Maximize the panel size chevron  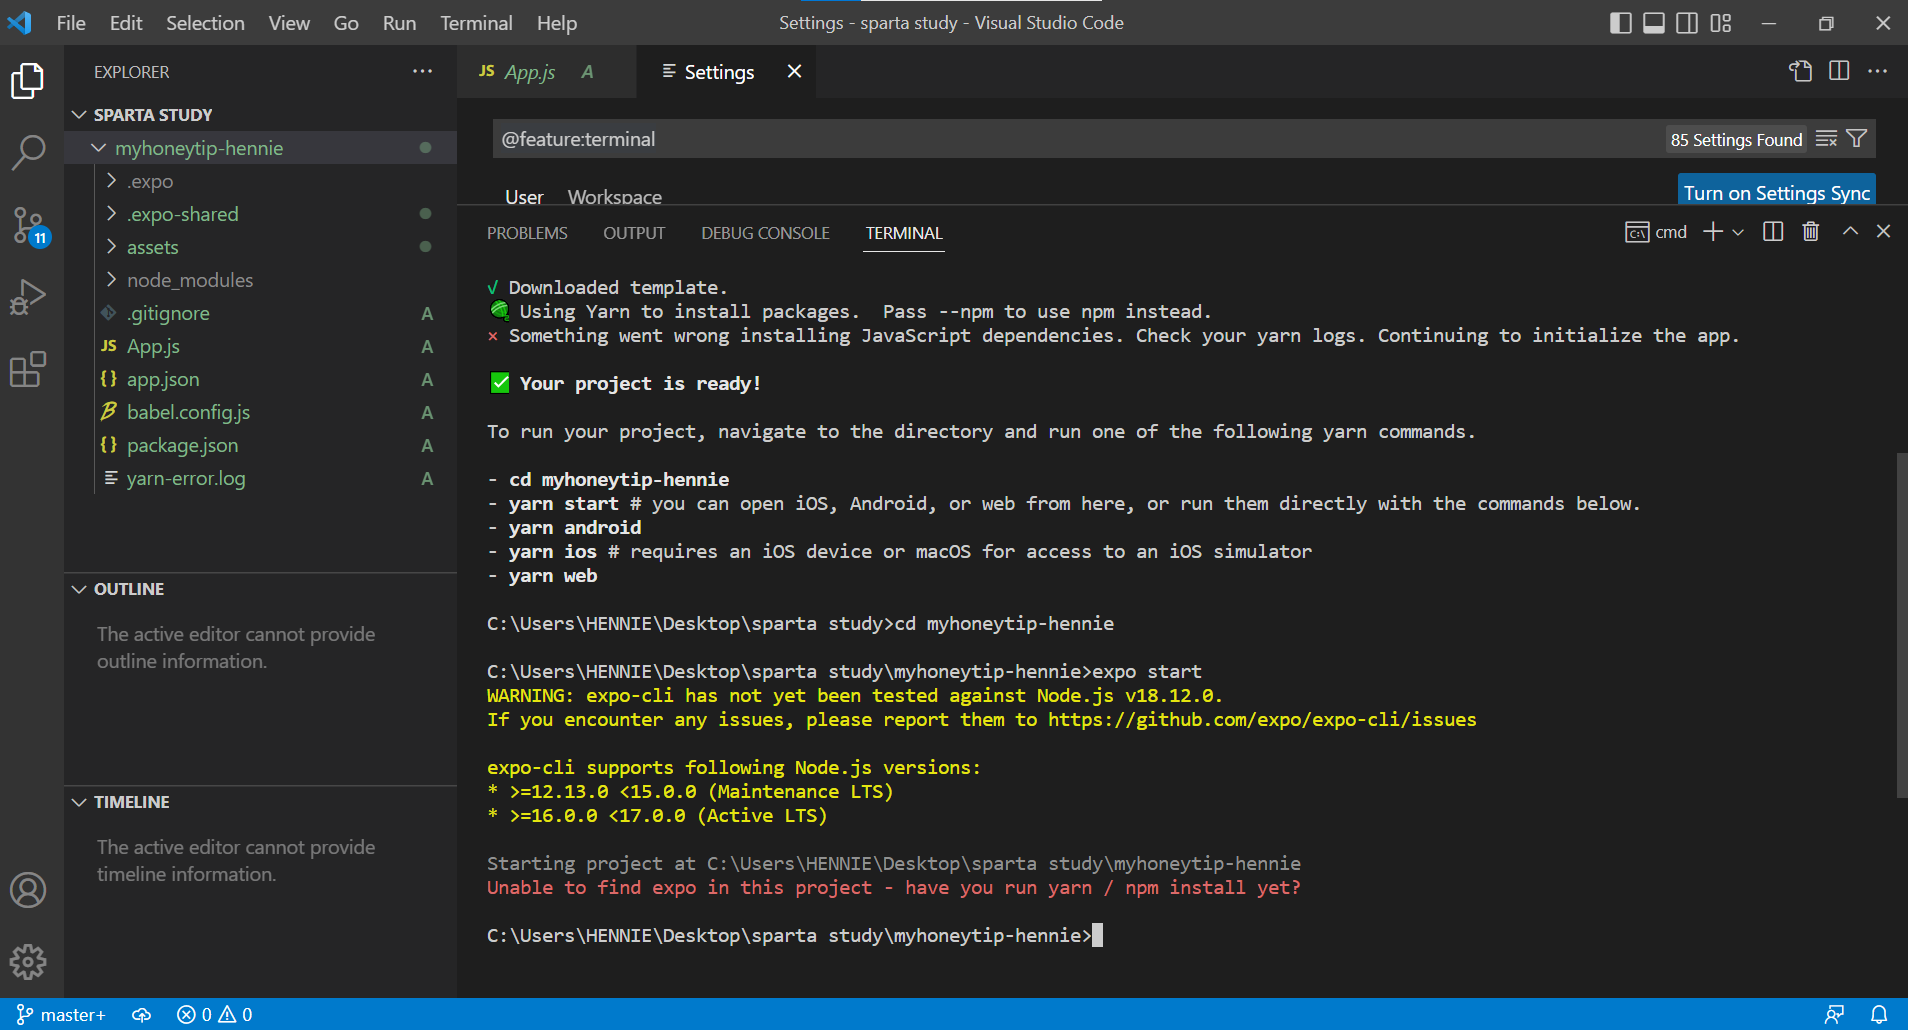[x=1850, y=232]
